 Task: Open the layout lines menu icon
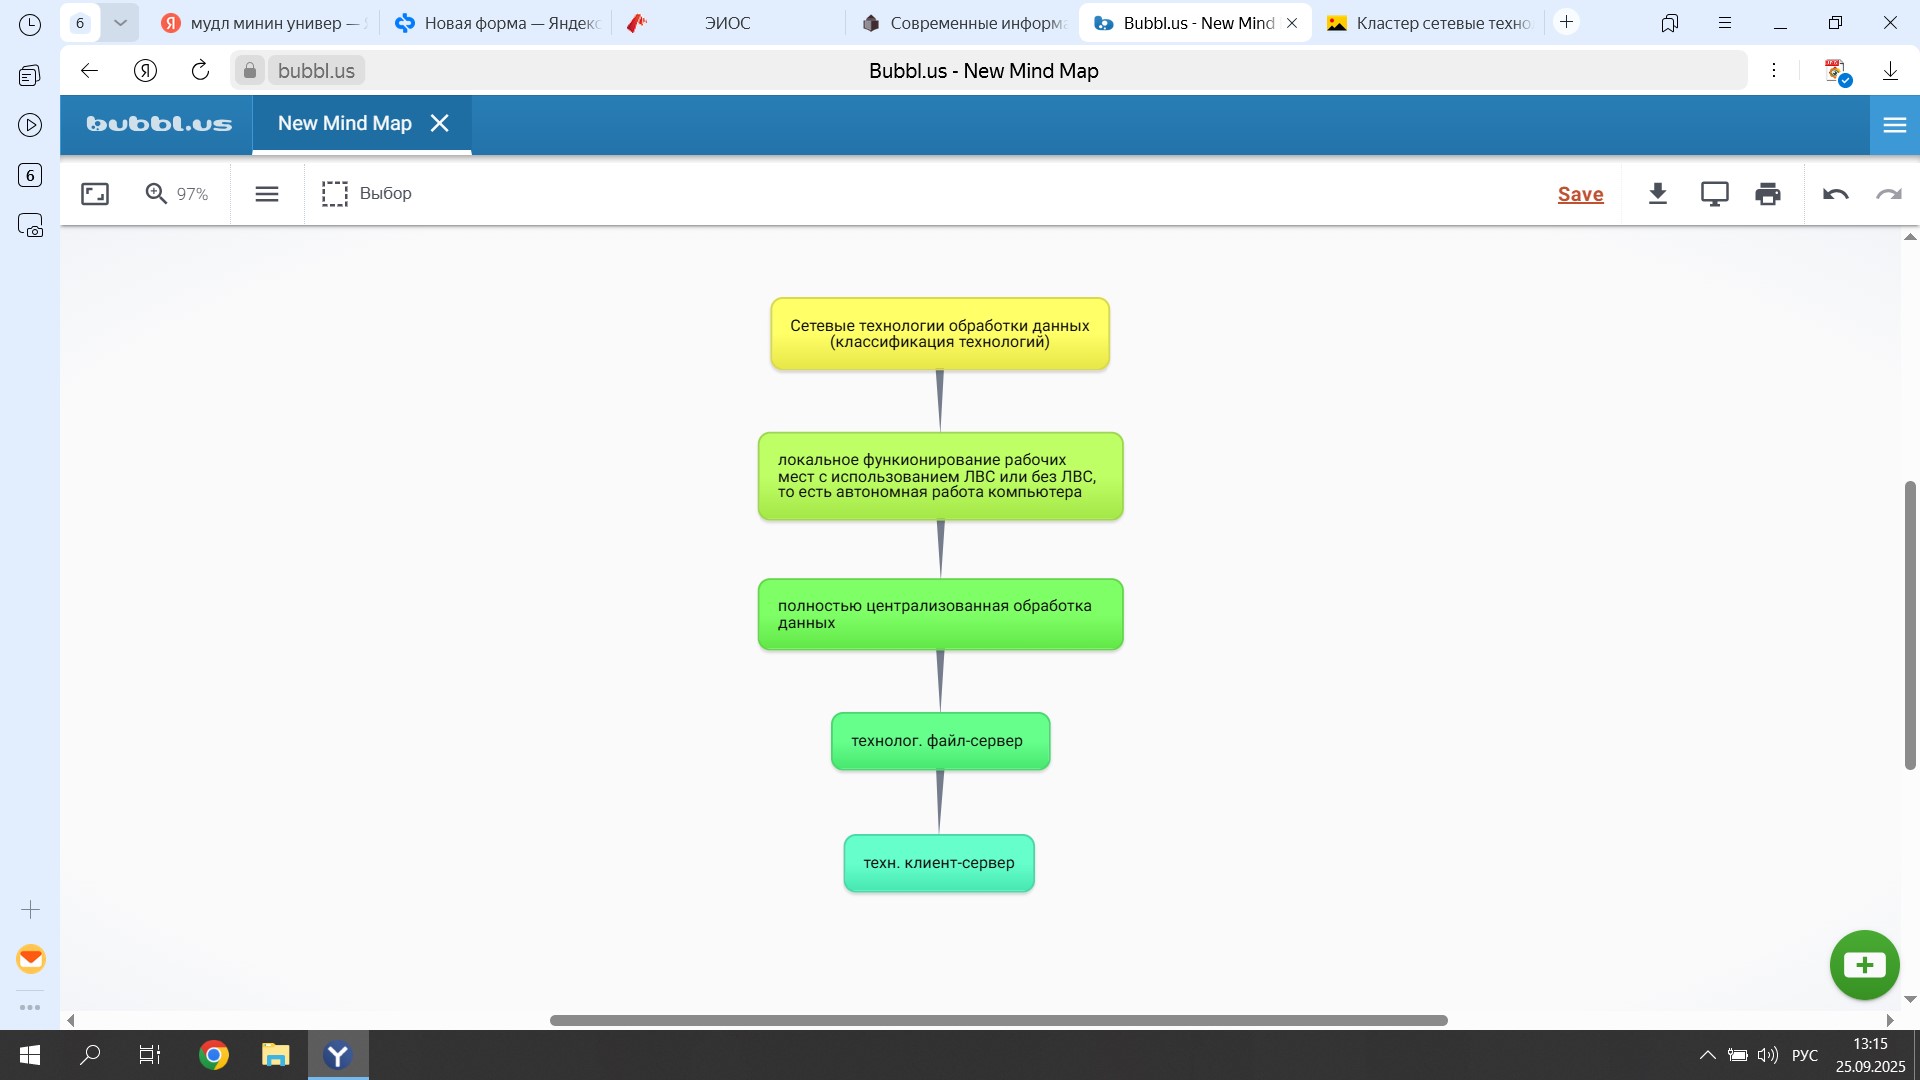(267, 194)
